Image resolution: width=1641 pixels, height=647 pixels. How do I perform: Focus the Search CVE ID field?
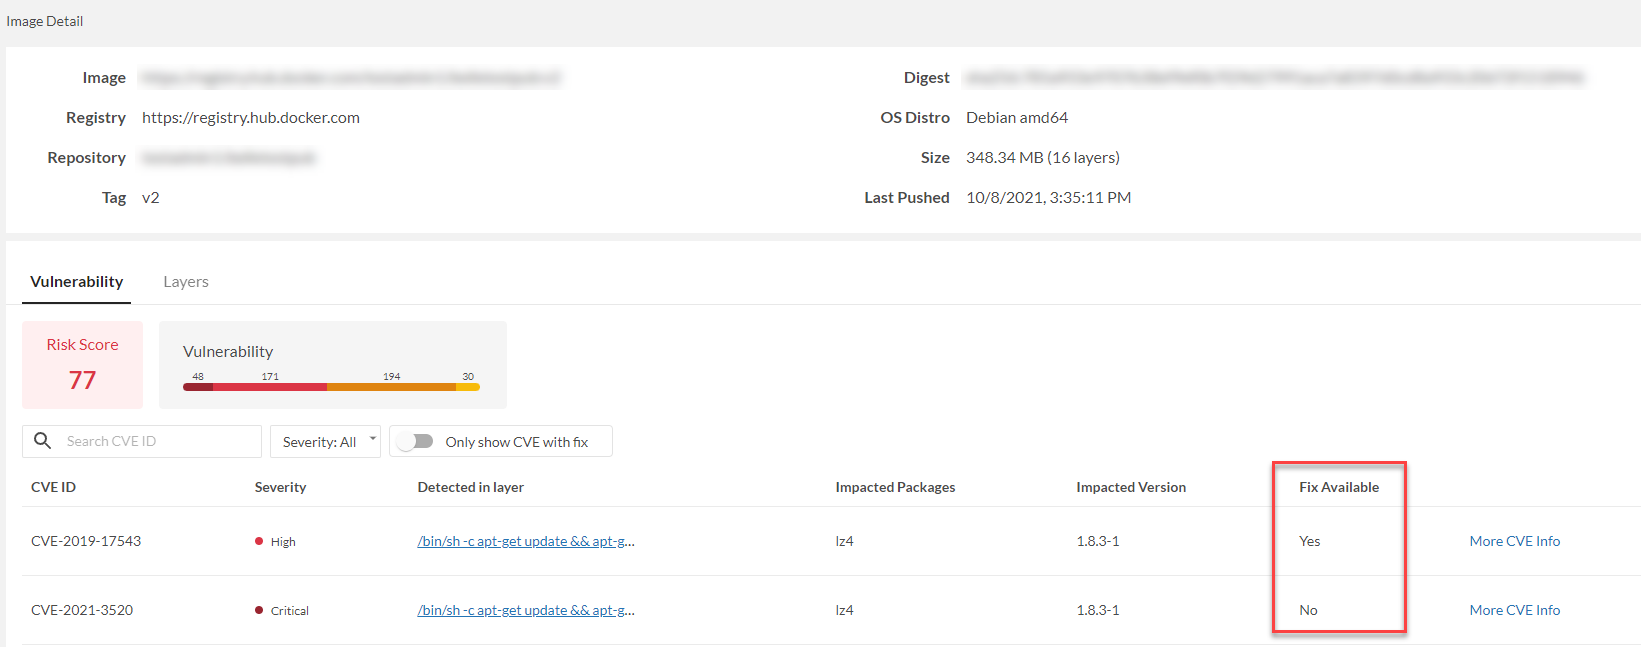(160, 441)
